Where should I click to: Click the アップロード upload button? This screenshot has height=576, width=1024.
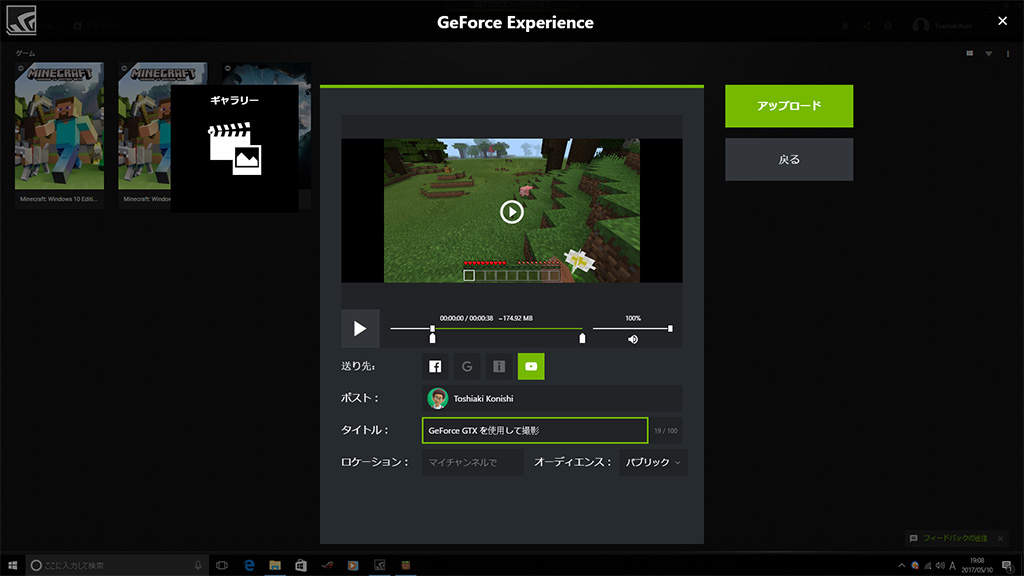pos(789,106)
